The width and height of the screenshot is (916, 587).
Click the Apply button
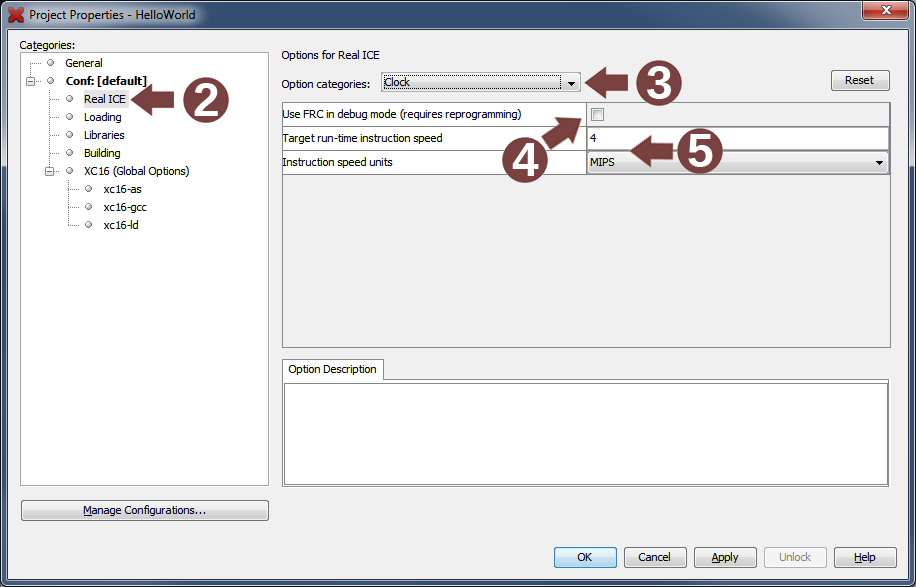(x=724, y=557)
